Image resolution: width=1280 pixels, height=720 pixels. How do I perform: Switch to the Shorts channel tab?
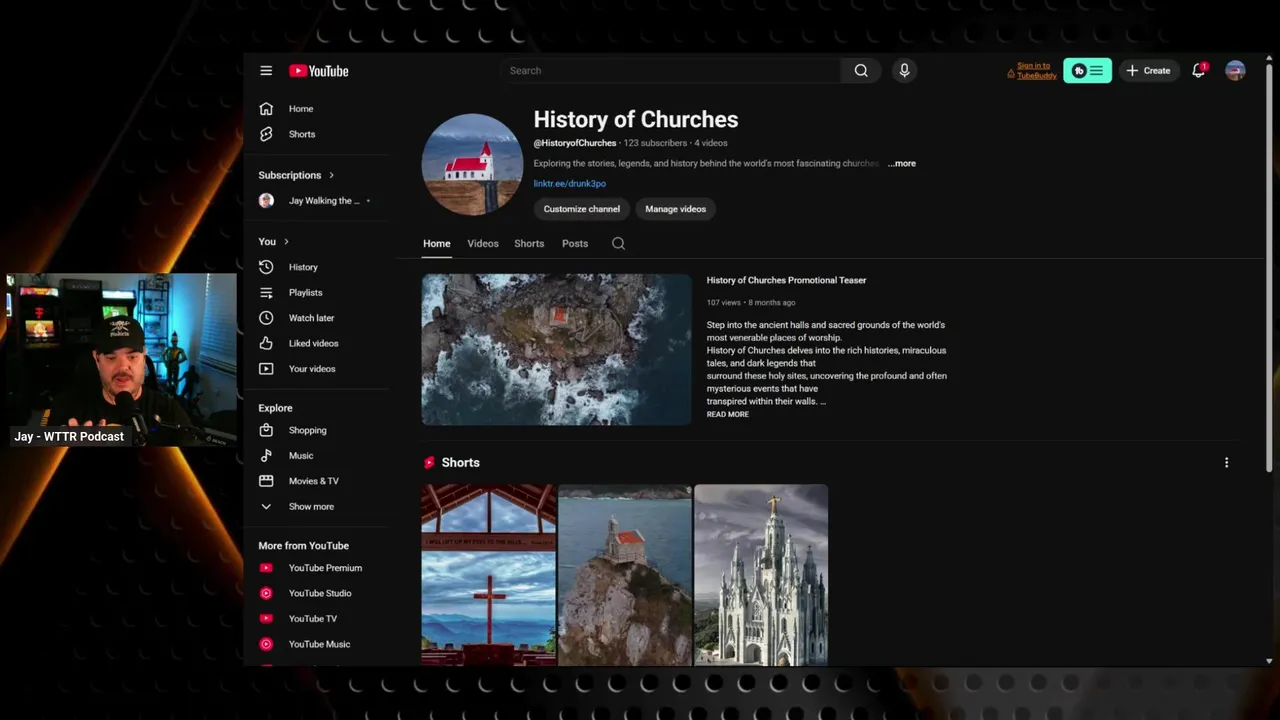point(529,243)
